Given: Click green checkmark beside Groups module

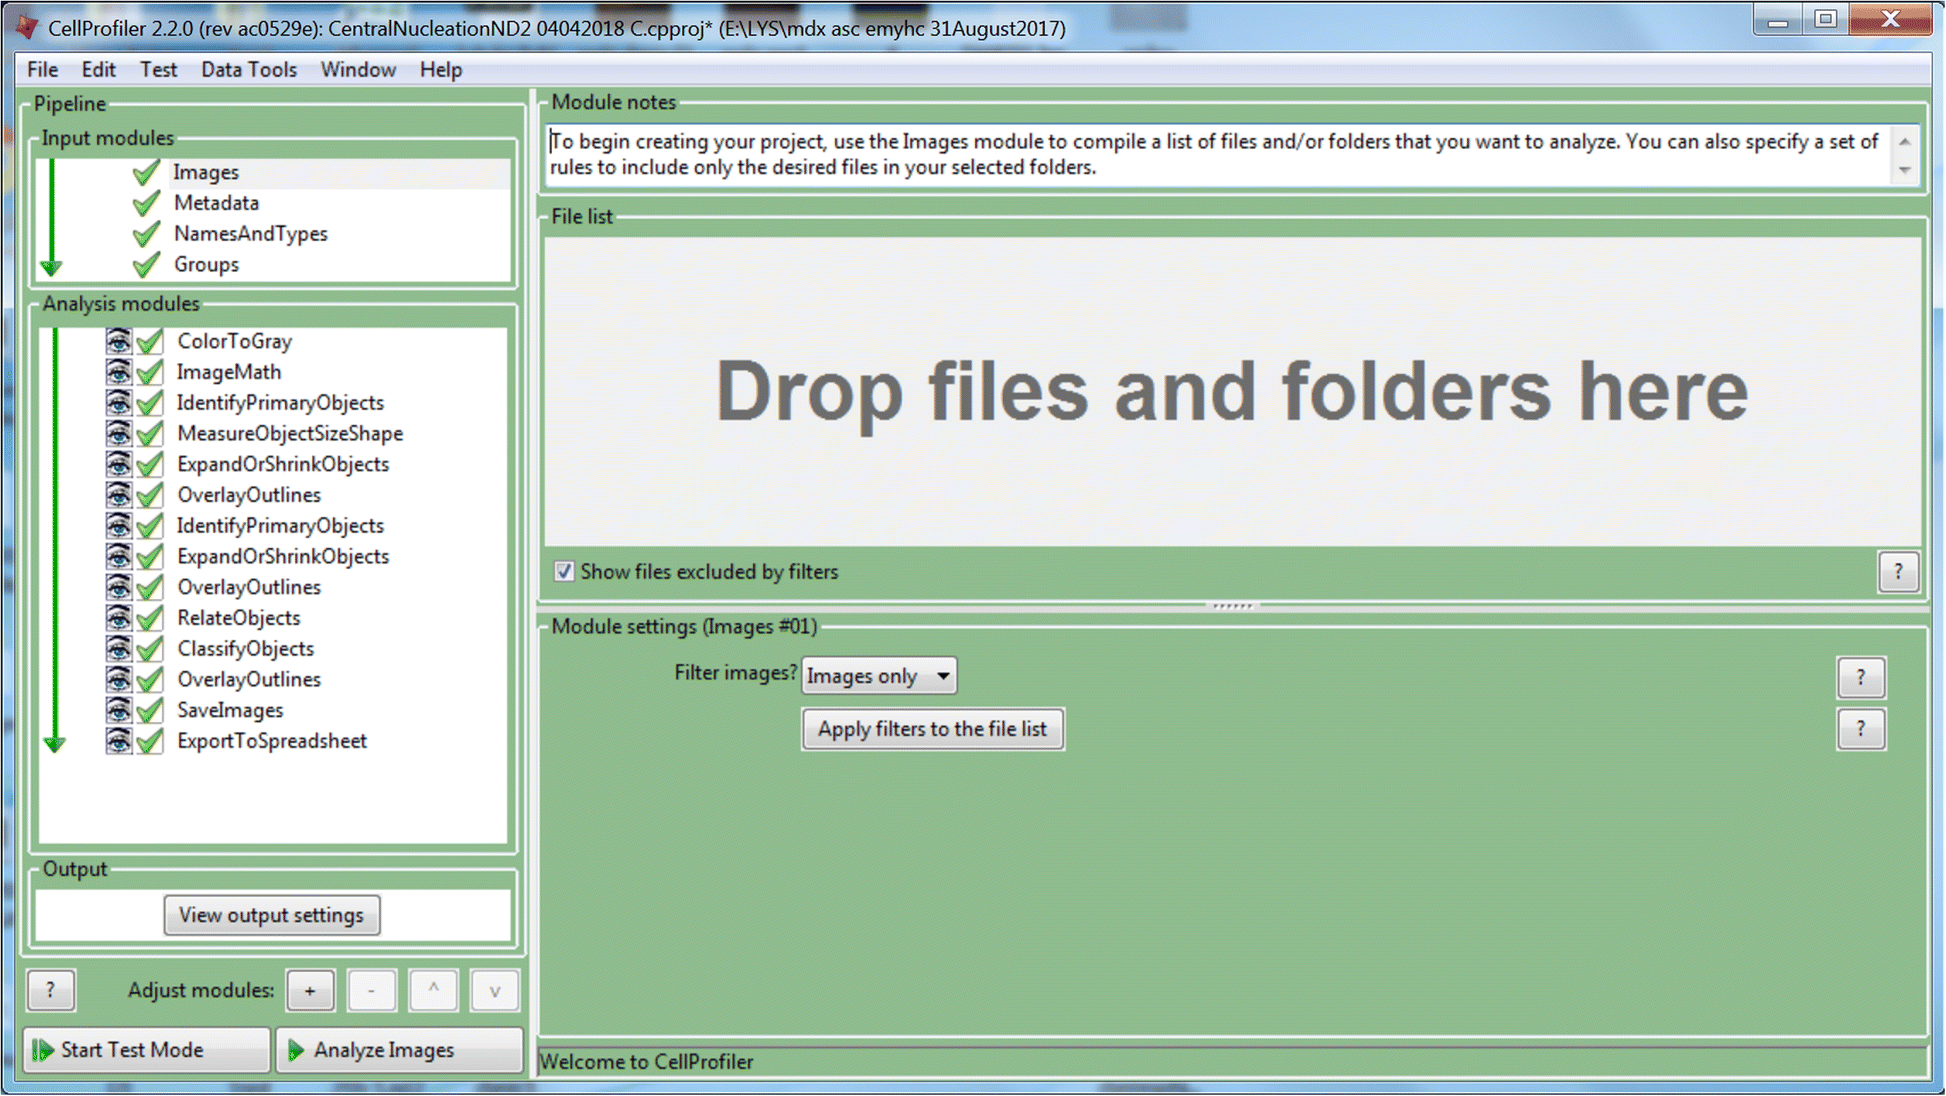Looking at the screenshot, I should [146, 265].
